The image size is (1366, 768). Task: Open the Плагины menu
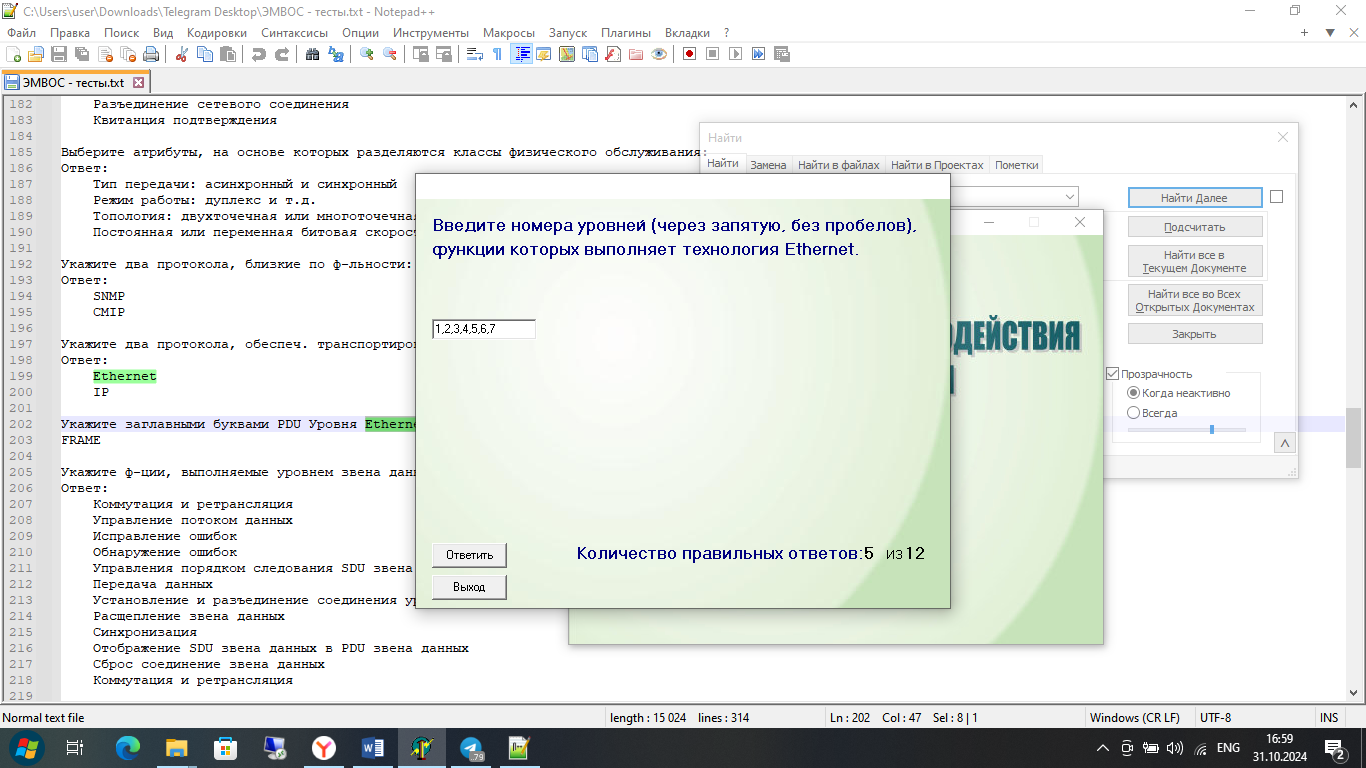tap(626, 33)
